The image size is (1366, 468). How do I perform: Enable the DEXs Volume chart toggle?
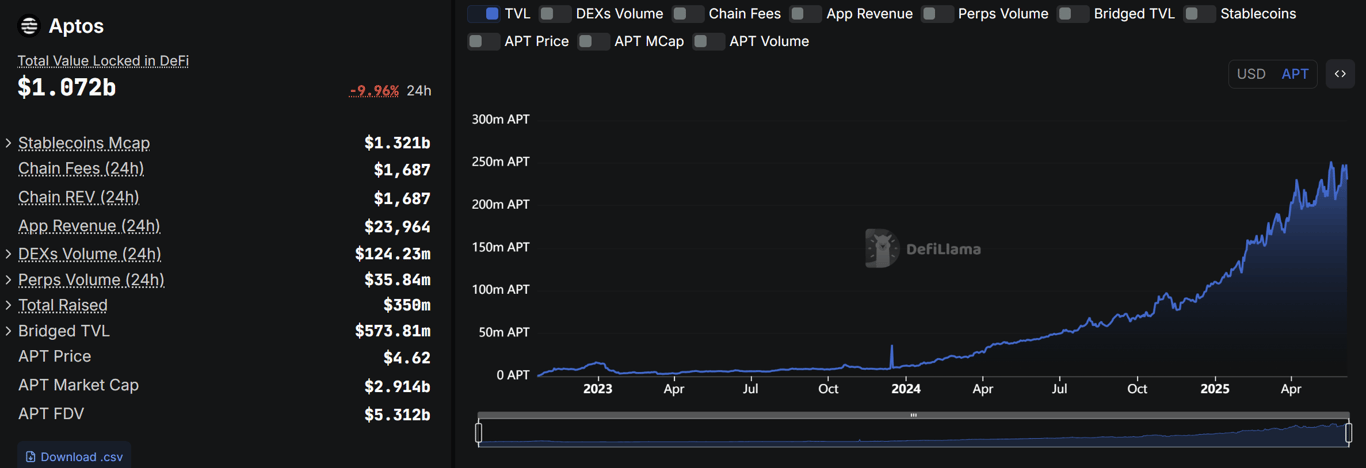click(555, 14)
